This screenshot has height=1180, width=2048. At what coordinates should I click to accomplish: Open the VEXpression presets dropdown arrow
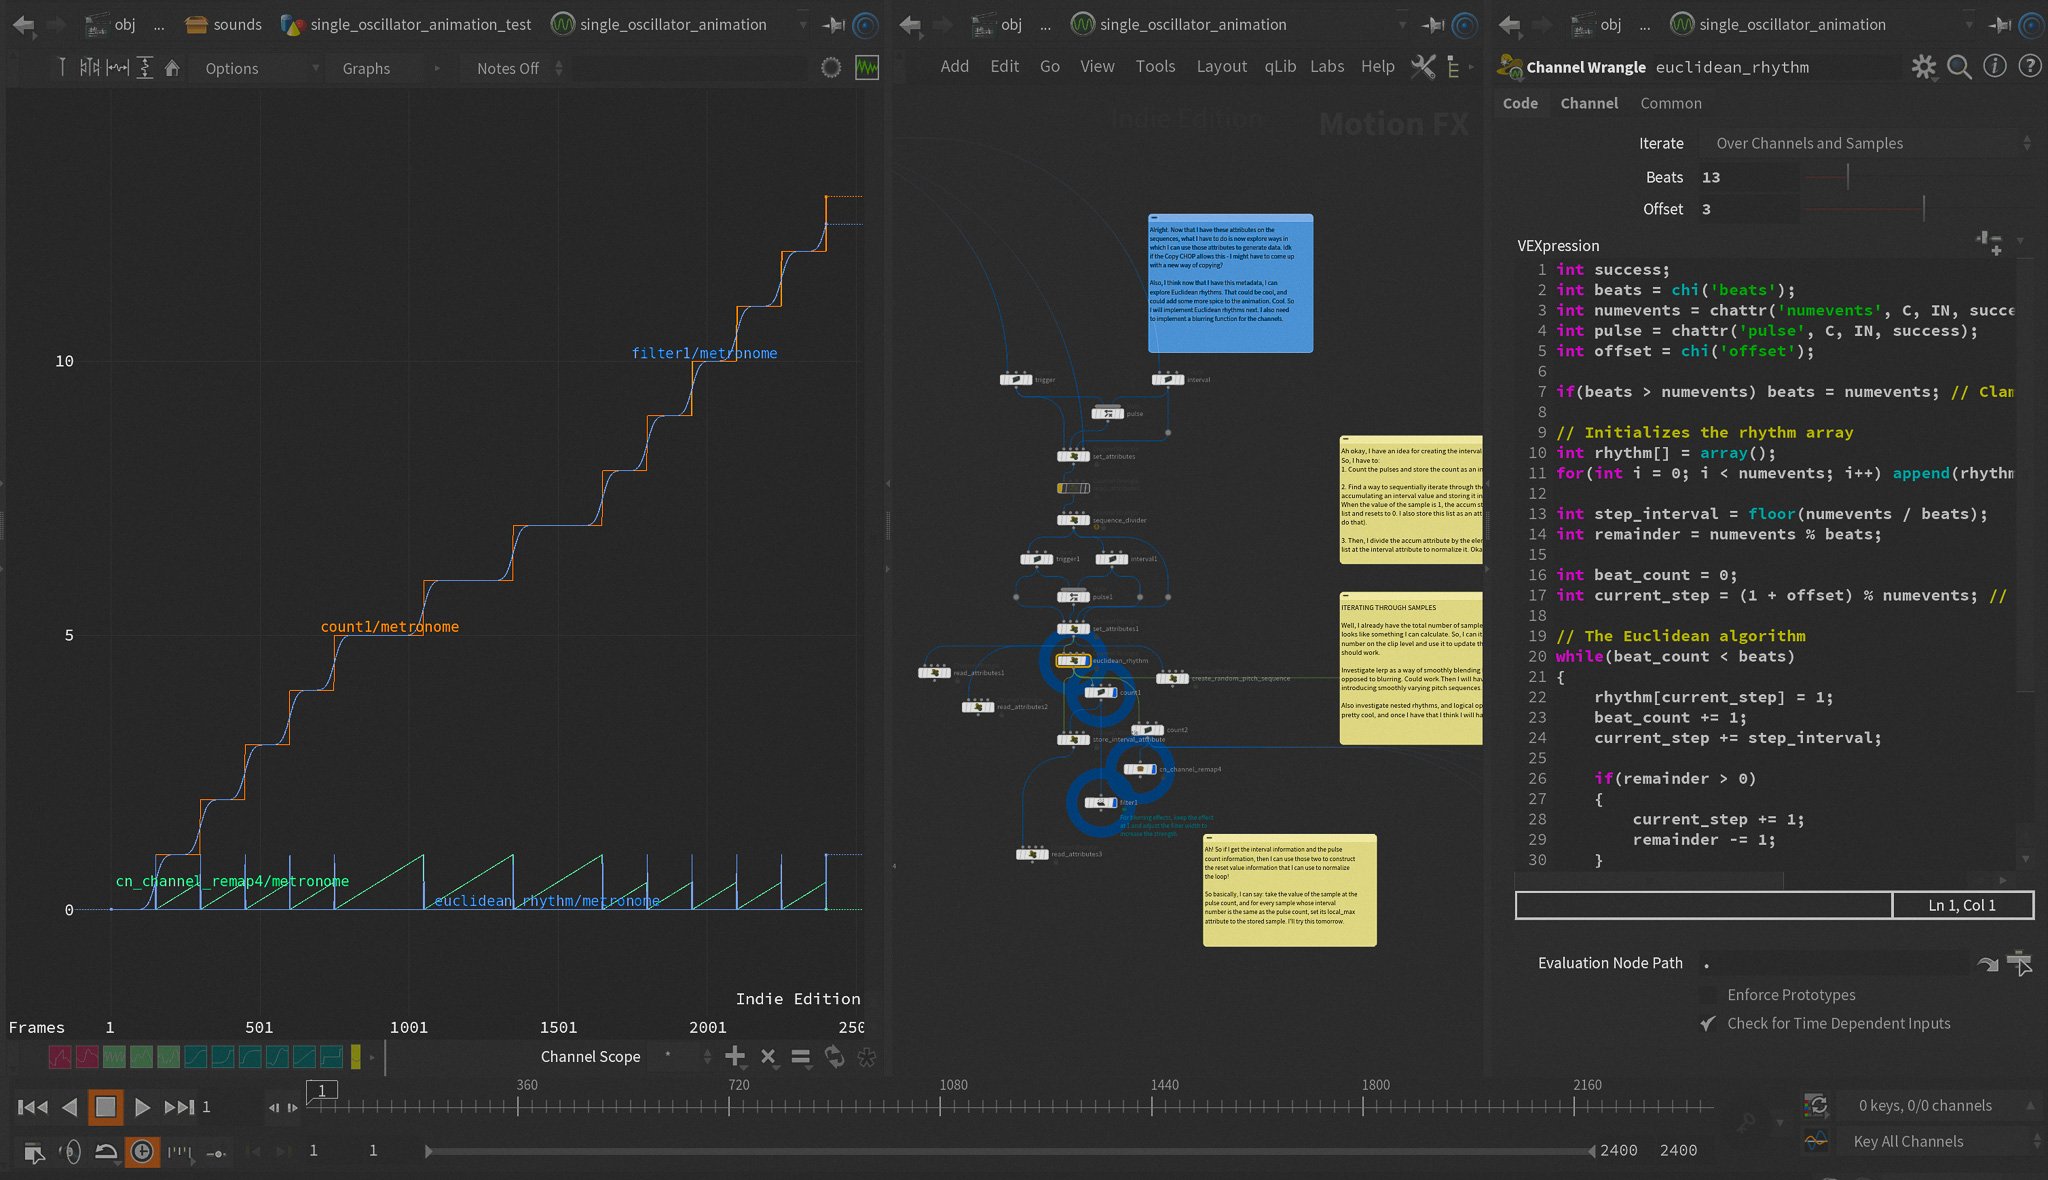[2020, 241]
